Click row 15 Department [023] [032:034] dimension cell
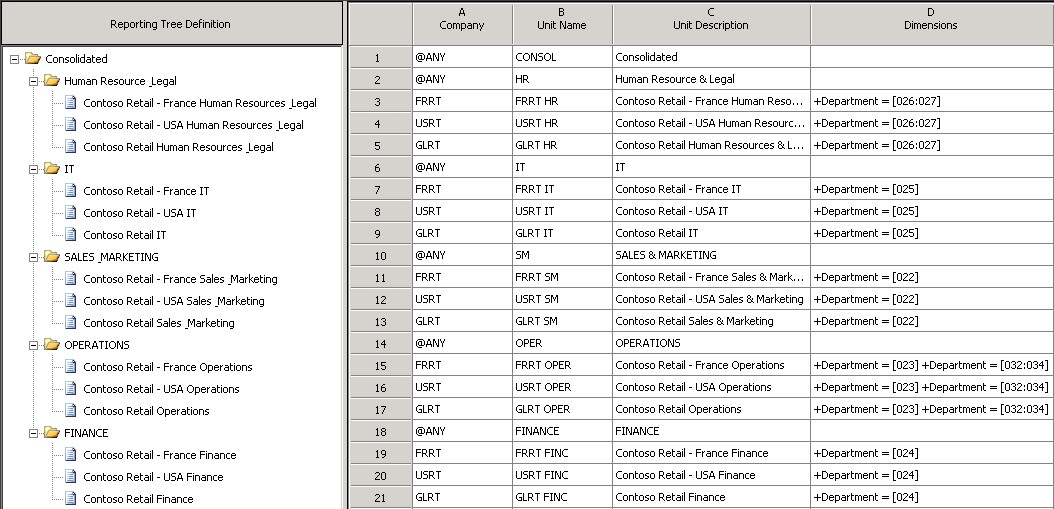 coord(932,365)
